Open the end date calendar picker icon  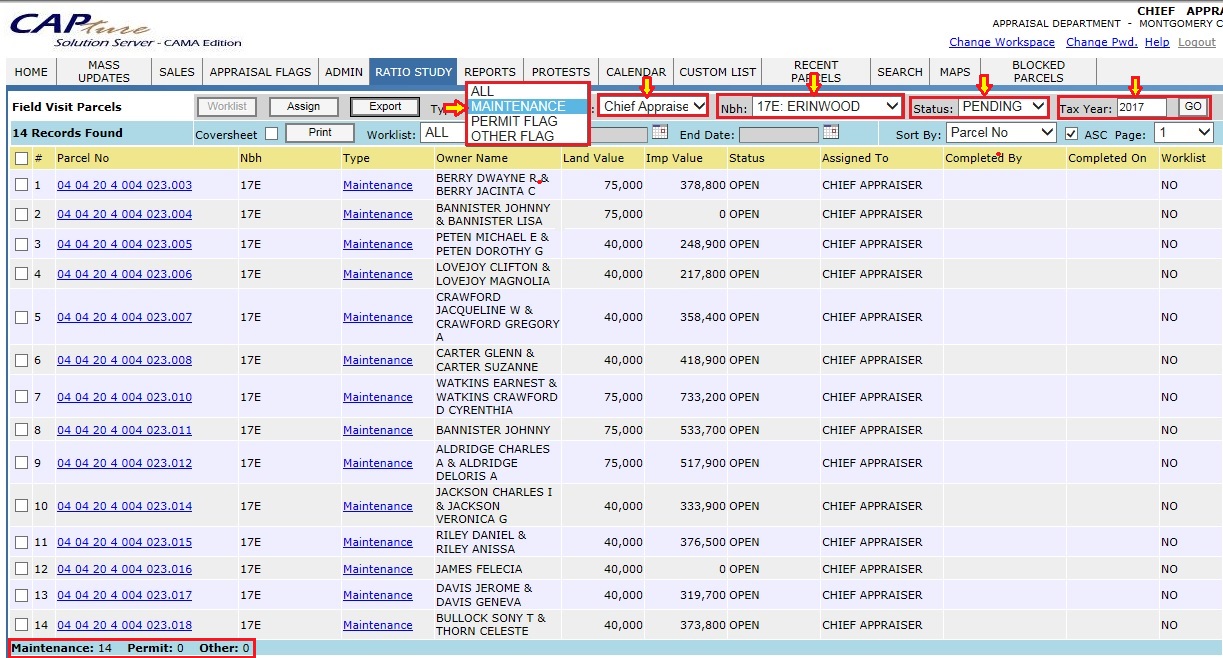pos(831,132)
